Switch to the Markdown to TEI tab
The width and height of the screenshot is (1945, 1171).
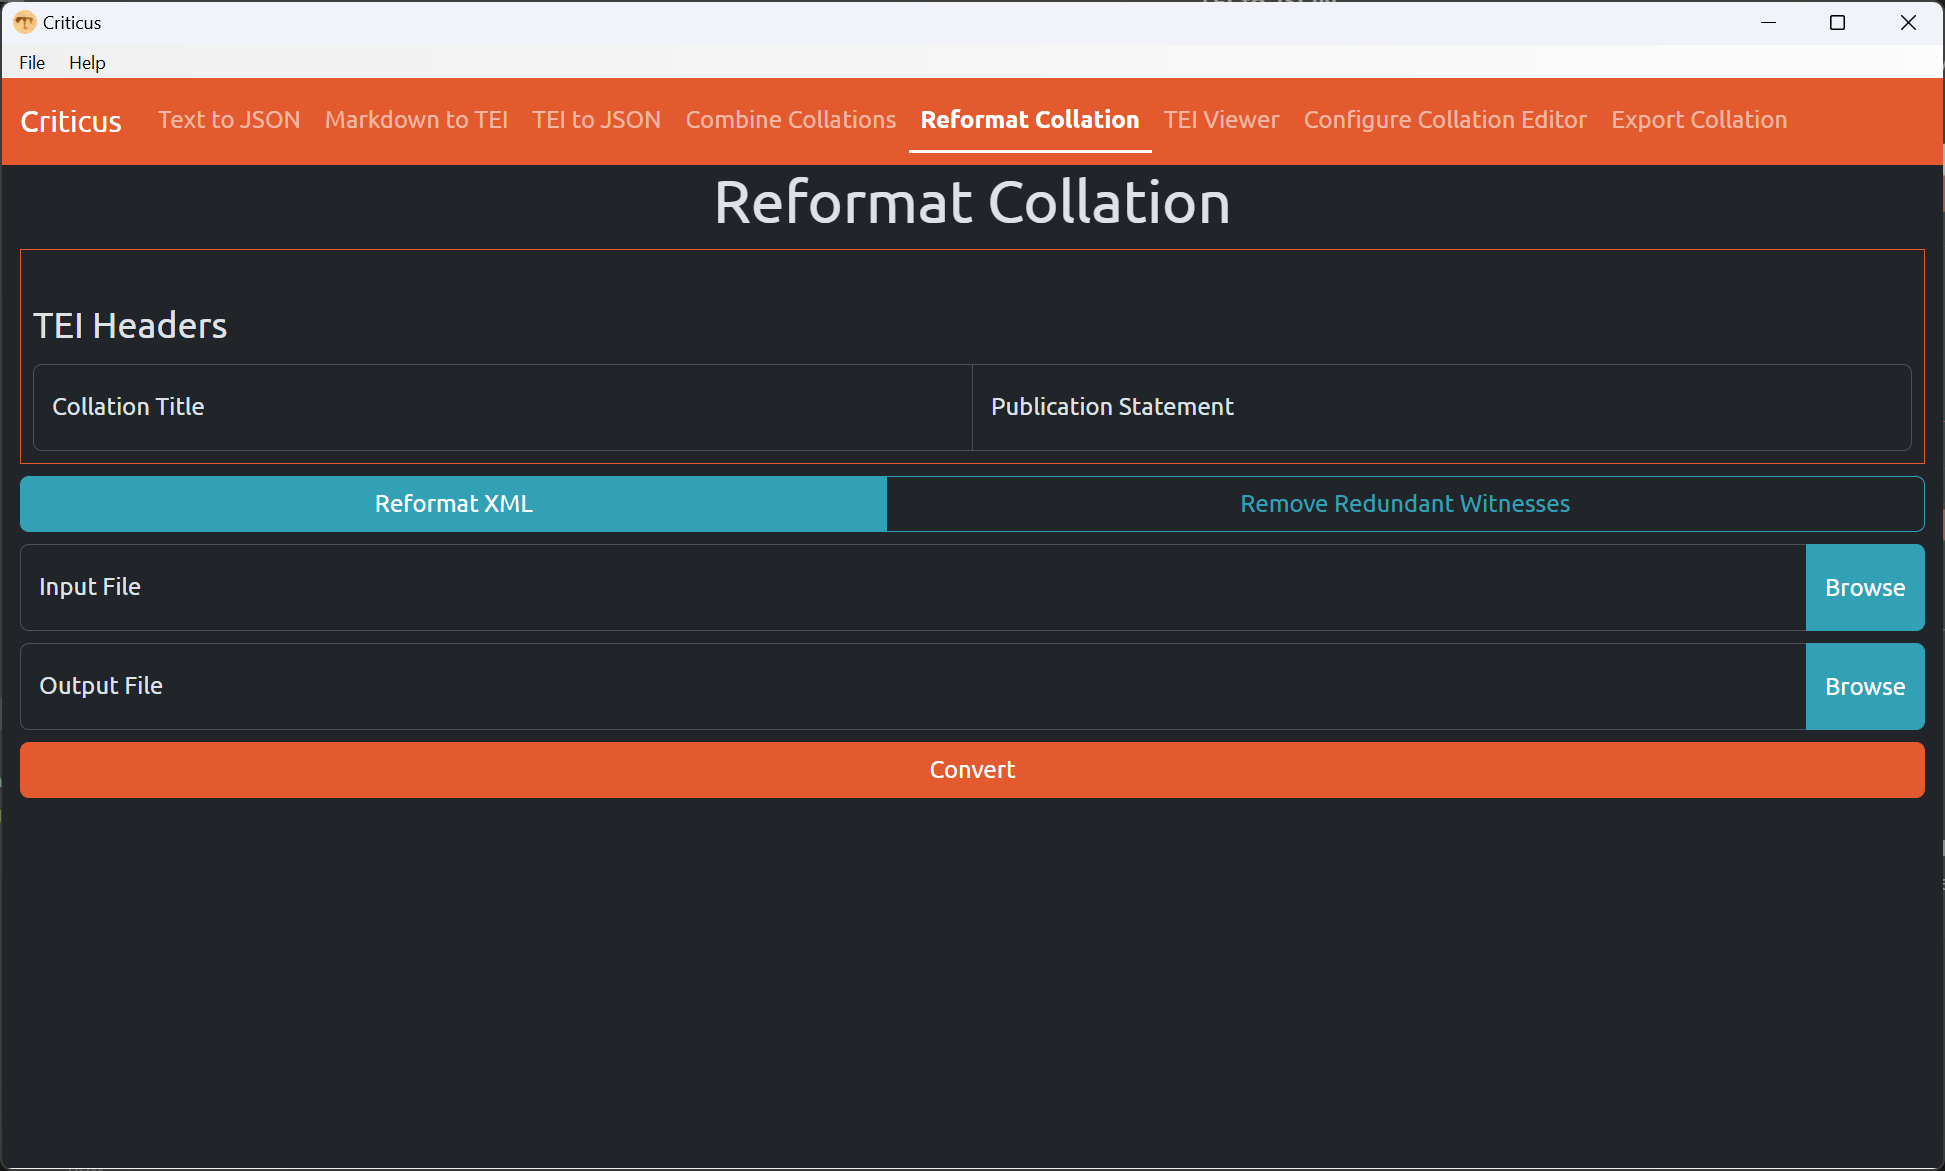416,120
